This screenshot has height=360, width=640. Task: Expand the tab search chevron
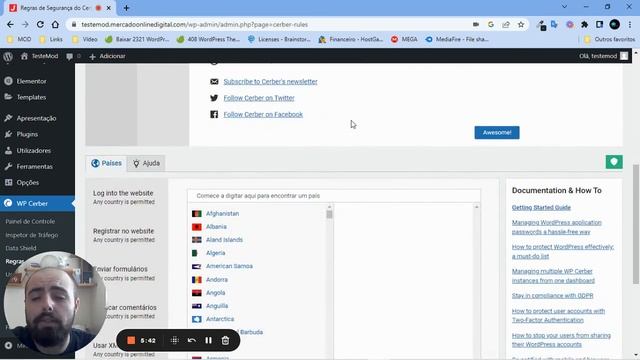(564, 7)
